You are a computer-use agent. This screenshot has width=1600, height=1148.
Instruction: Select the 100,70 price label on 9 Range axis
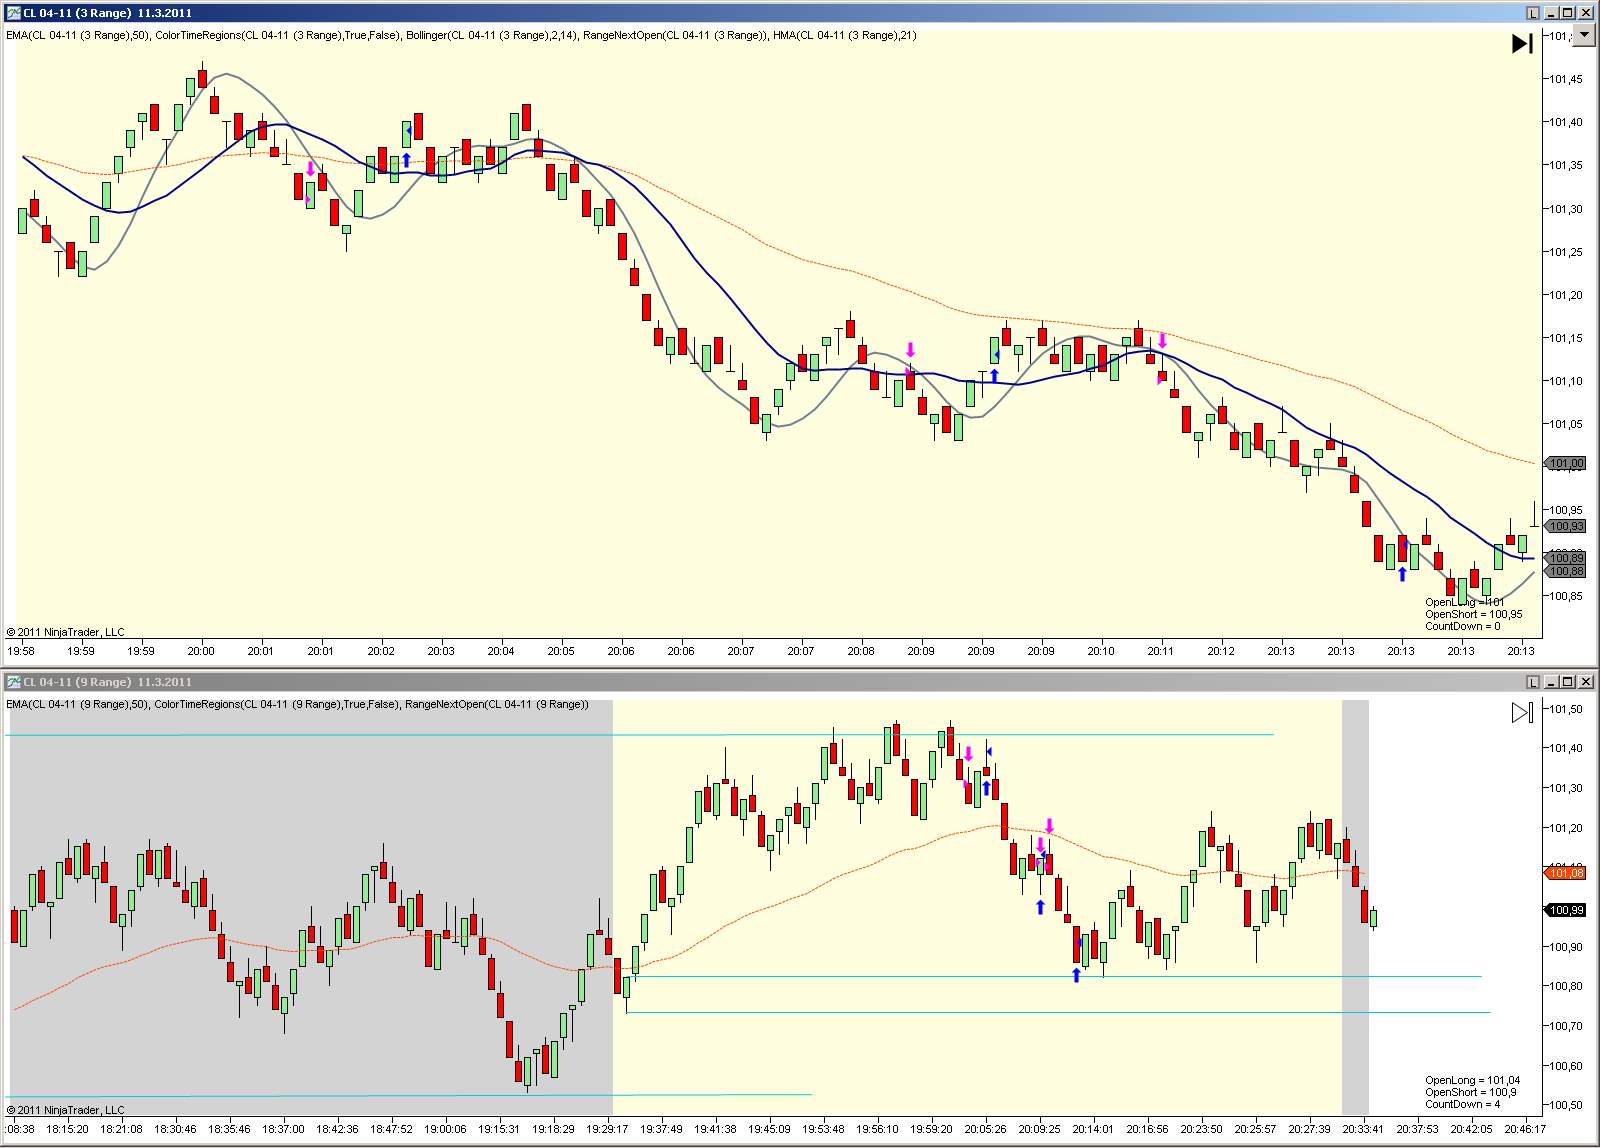coord(1566,1026)
